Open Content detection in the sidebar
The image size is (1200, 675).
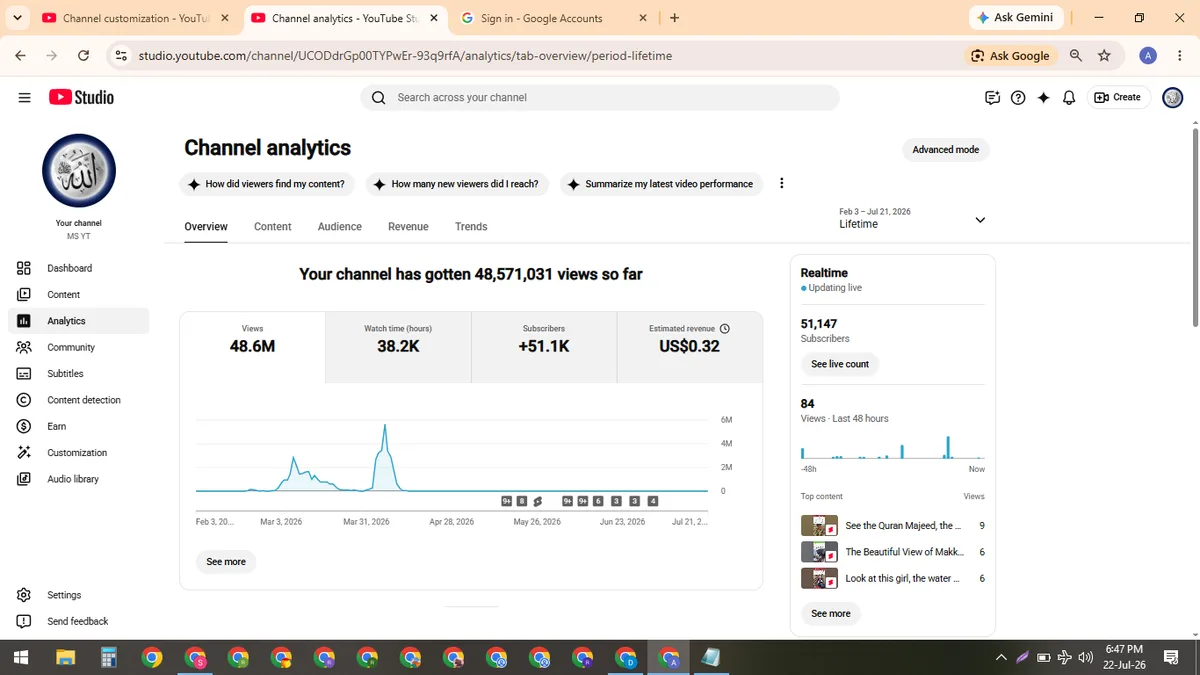pos(79,400)
